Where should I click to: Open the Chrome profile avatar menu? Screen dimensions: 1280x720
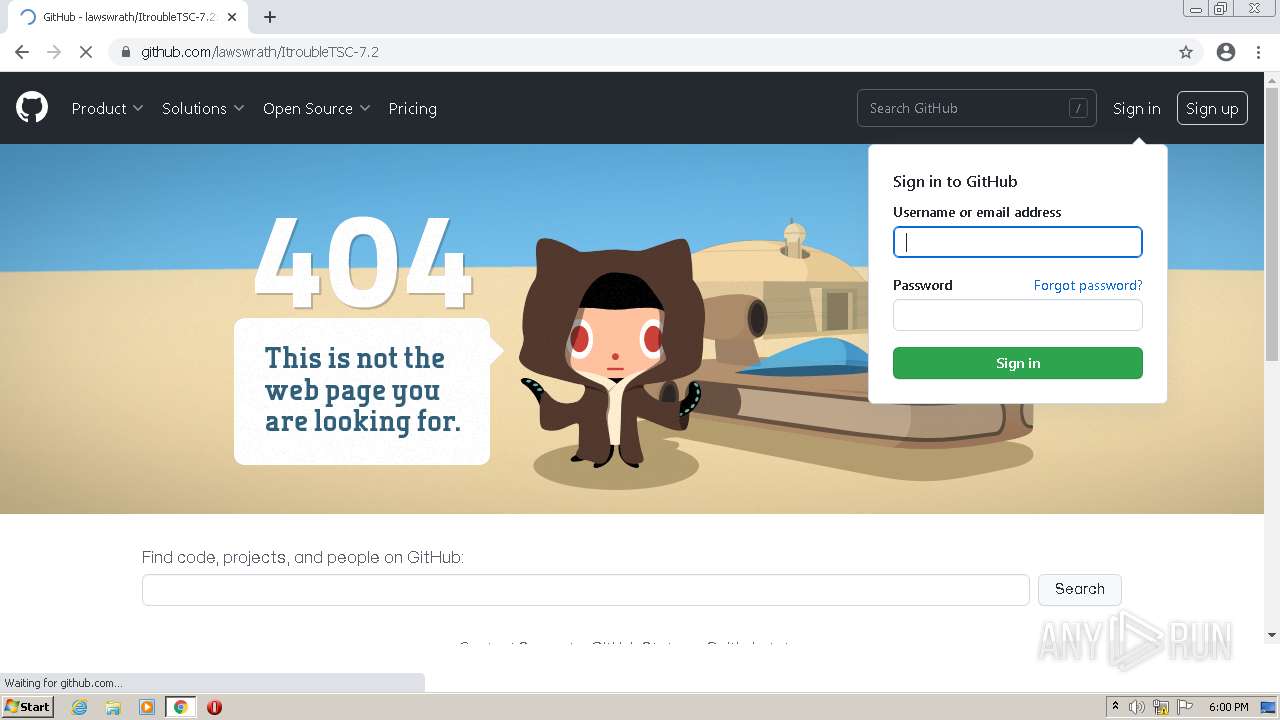[x=1226, y=52]
